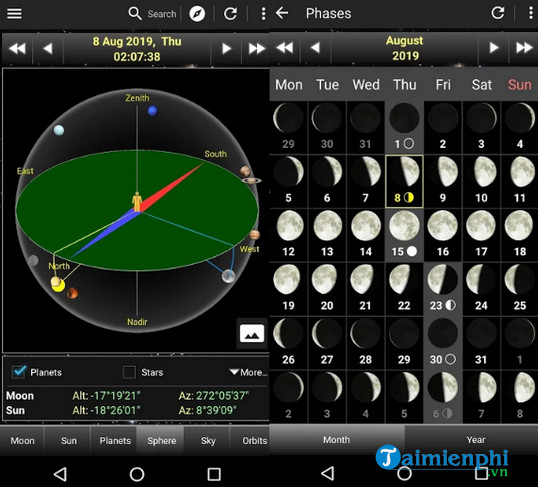The height and width of the screenshot is (487, 538).
Task: Go to next month in Phases
Action: (x=493, y=47)
